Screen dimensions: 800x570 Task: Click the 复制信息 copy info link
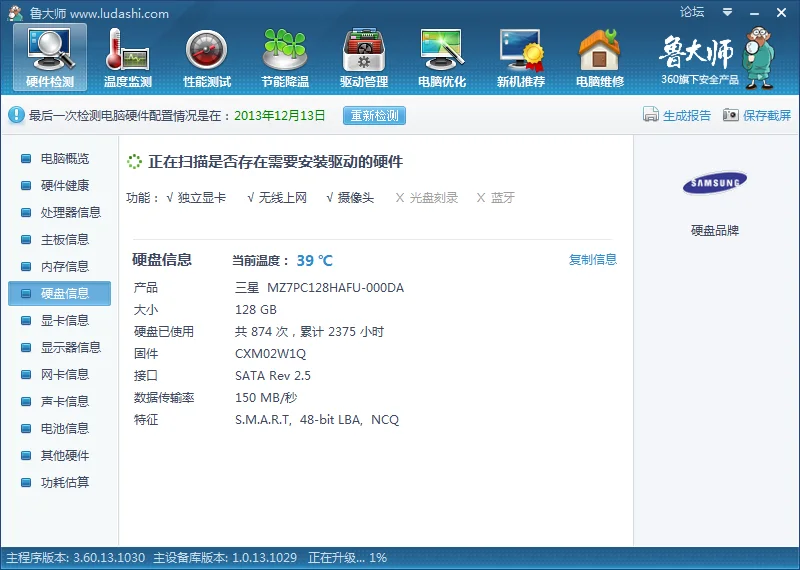coord(592,260)
